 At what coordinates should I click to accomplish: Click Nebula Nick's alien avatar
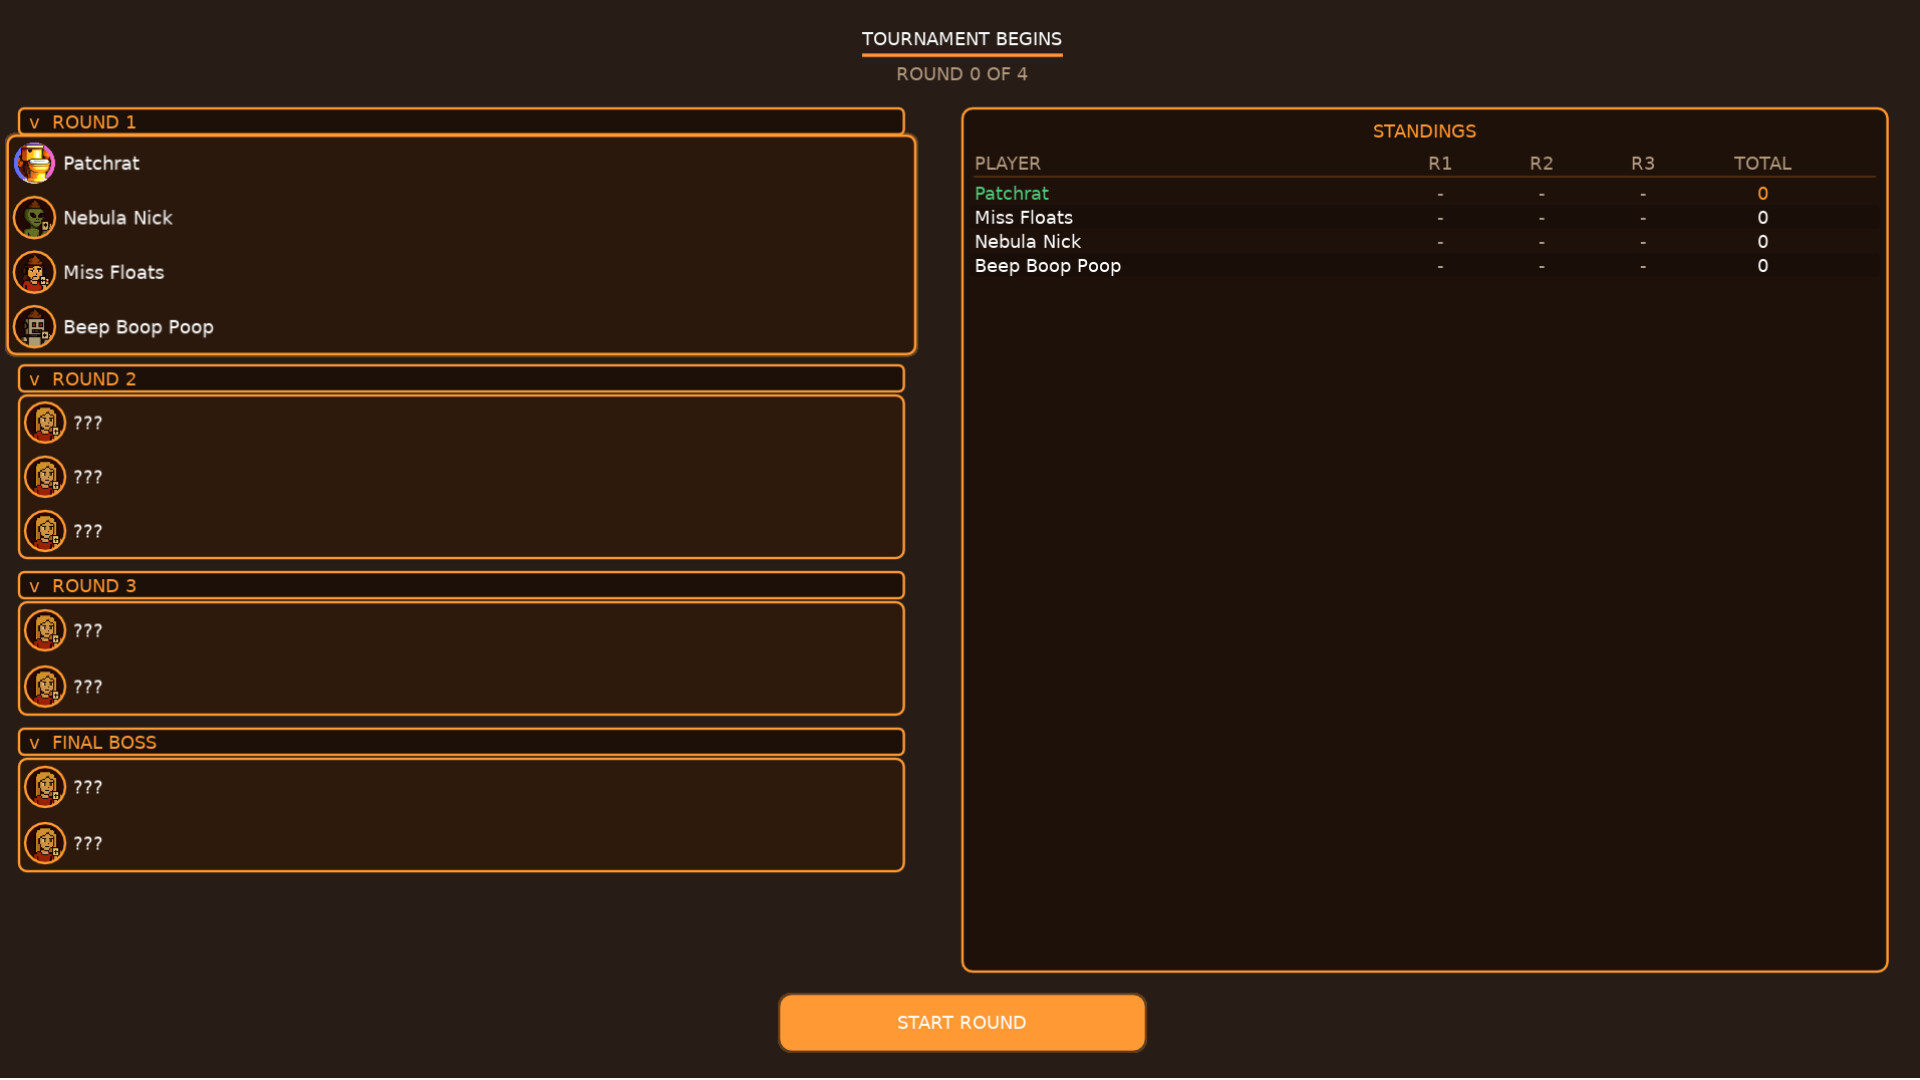(x=35, y=218)
